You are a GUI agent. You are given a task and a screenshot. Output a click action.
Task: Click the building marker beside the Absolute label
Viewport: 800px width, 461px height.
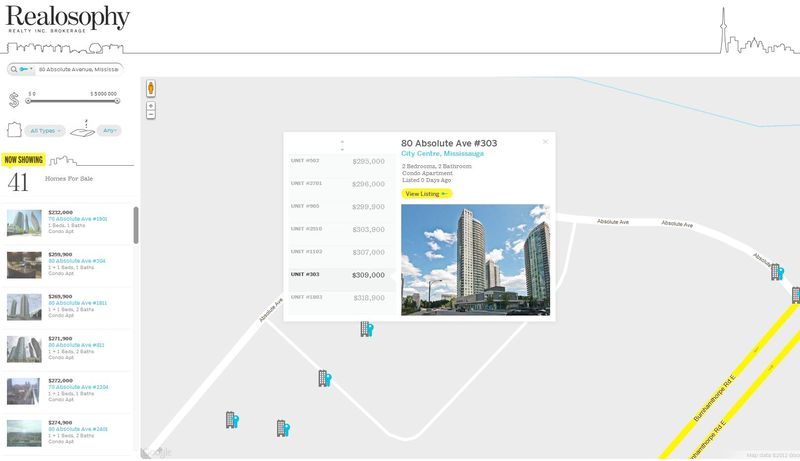[x=777, y=272]
